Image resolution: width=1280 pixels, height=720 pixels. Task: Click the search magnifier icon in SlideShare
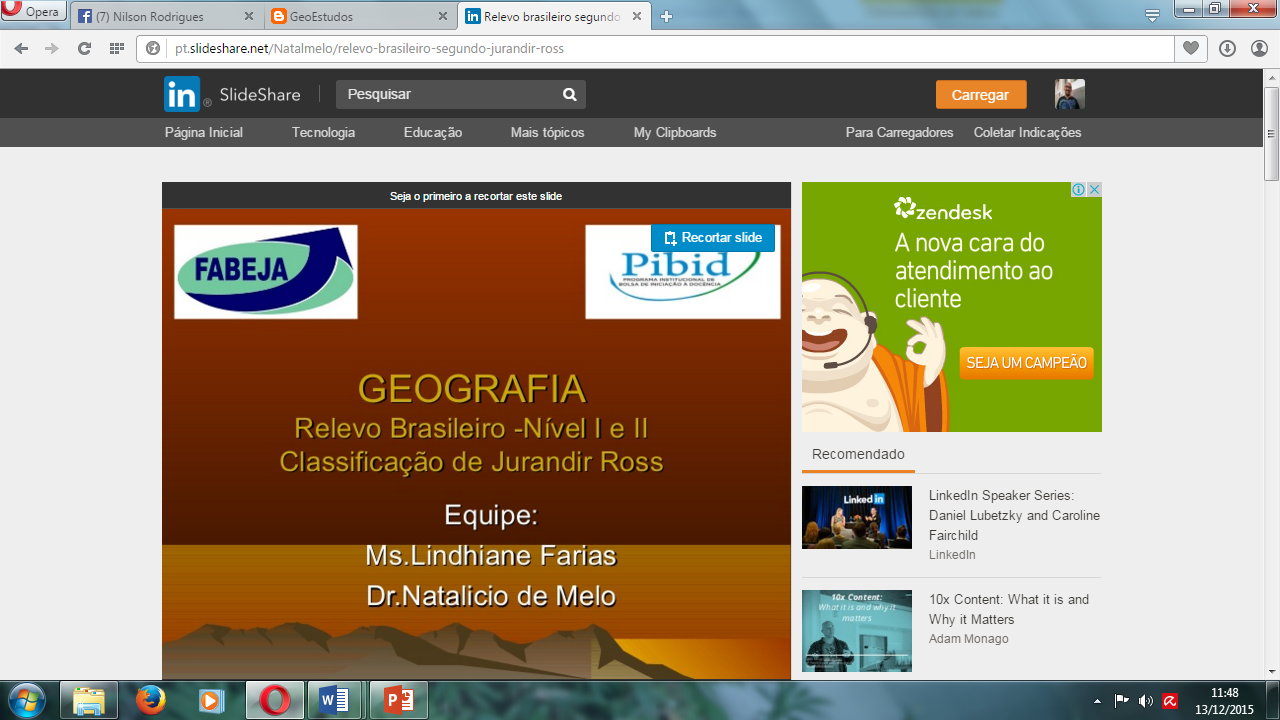[x=570, y=94]
